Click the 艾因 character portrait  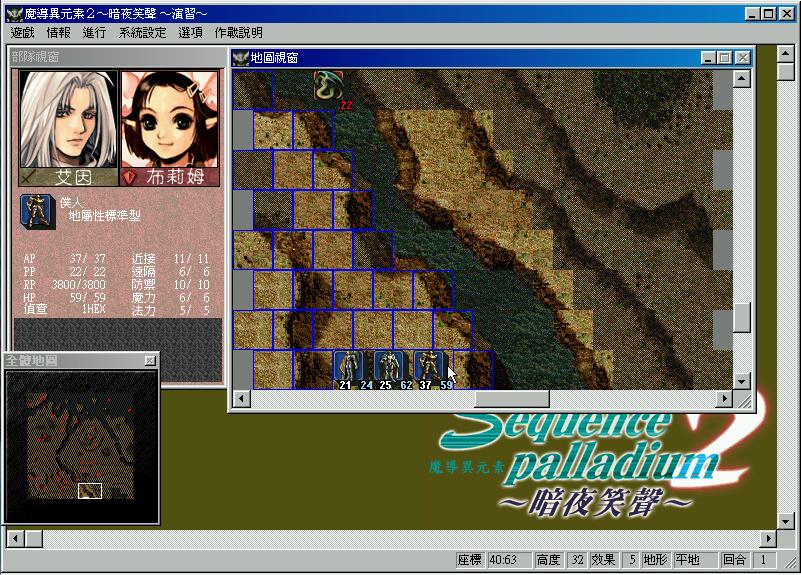tap(68, 119)
